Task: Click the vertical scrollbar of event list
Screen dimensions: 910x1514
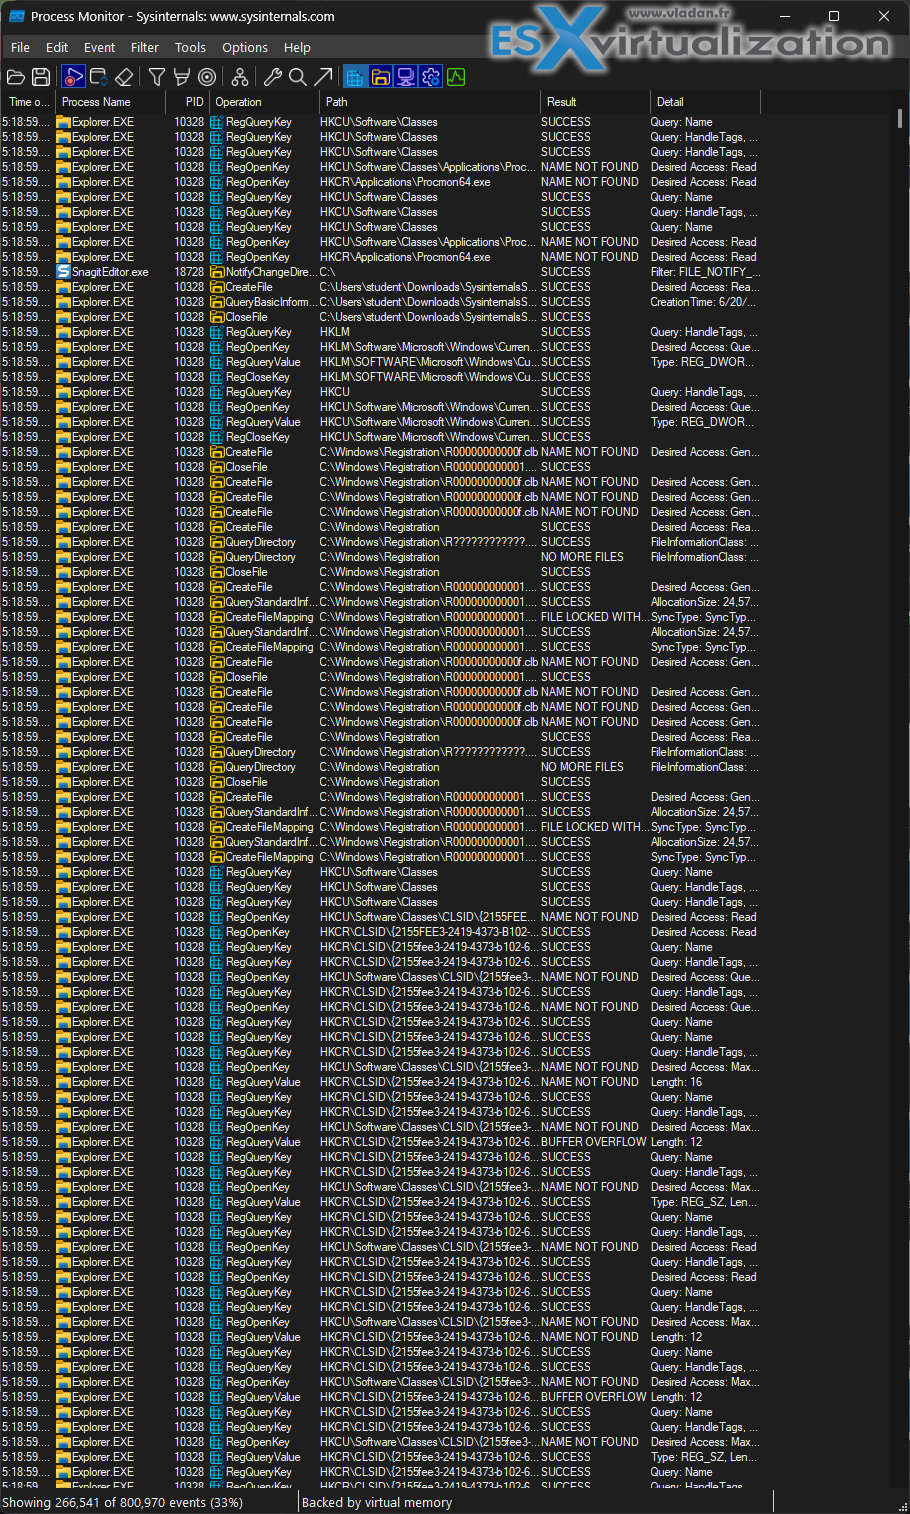Action: coord(900,800)
